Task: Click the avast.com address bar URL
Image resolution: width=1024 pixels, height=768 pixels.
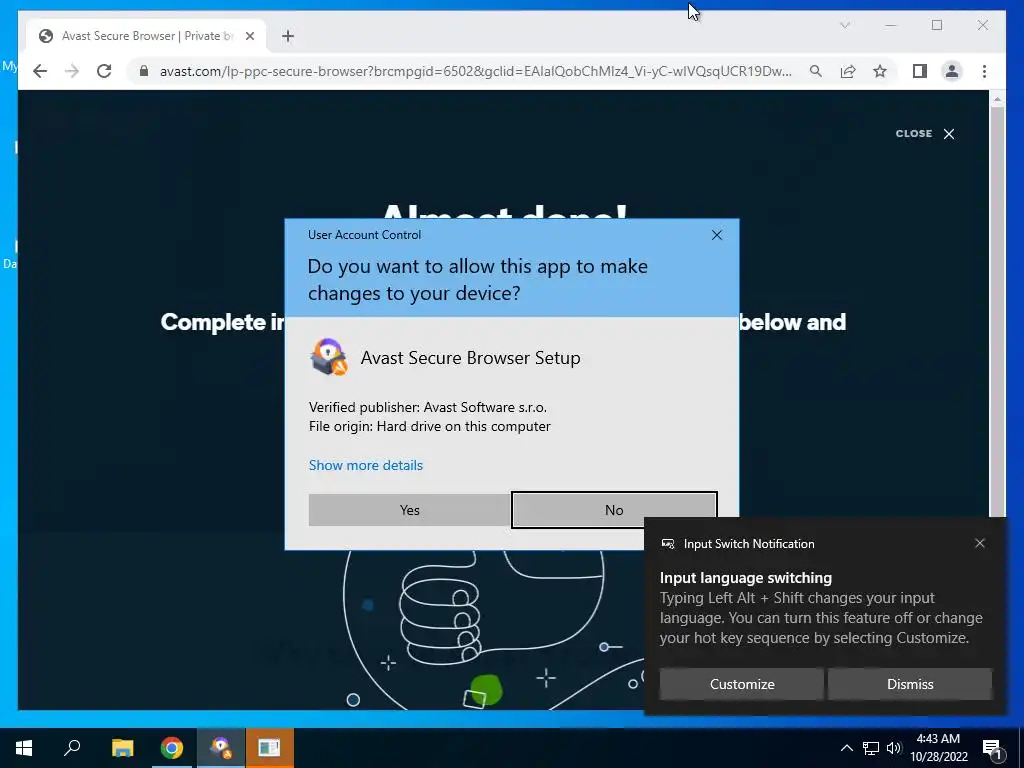Action: point(475,71)
